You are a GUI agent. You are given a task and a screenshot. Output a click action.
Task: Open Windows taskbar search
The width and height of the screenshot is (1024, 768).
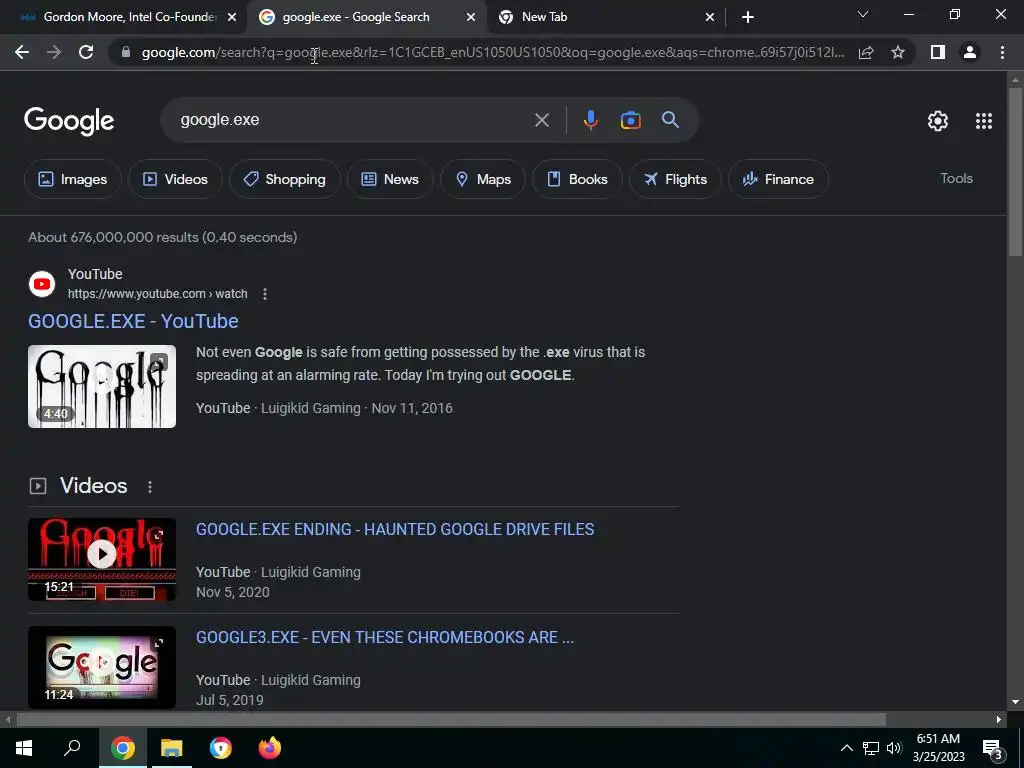point(72,748)
